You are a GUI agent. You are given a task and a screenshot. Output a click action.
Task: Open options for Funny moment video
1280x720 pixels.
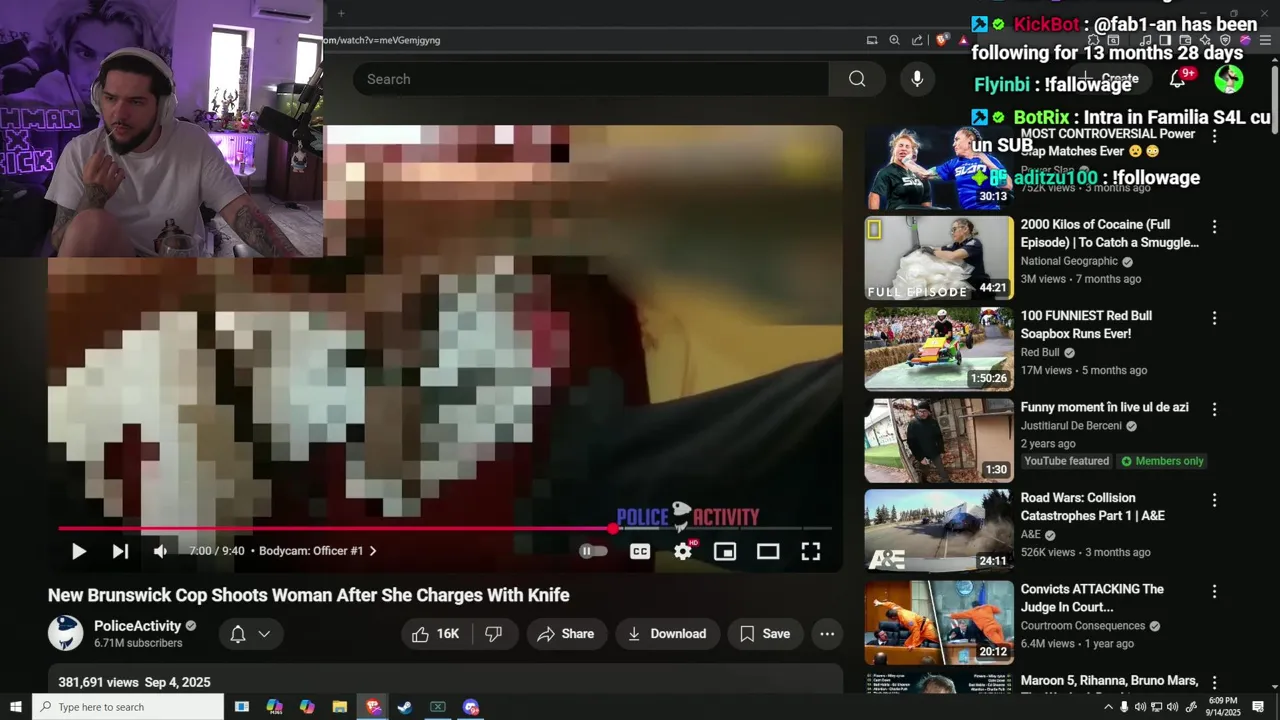[1214, 409]
